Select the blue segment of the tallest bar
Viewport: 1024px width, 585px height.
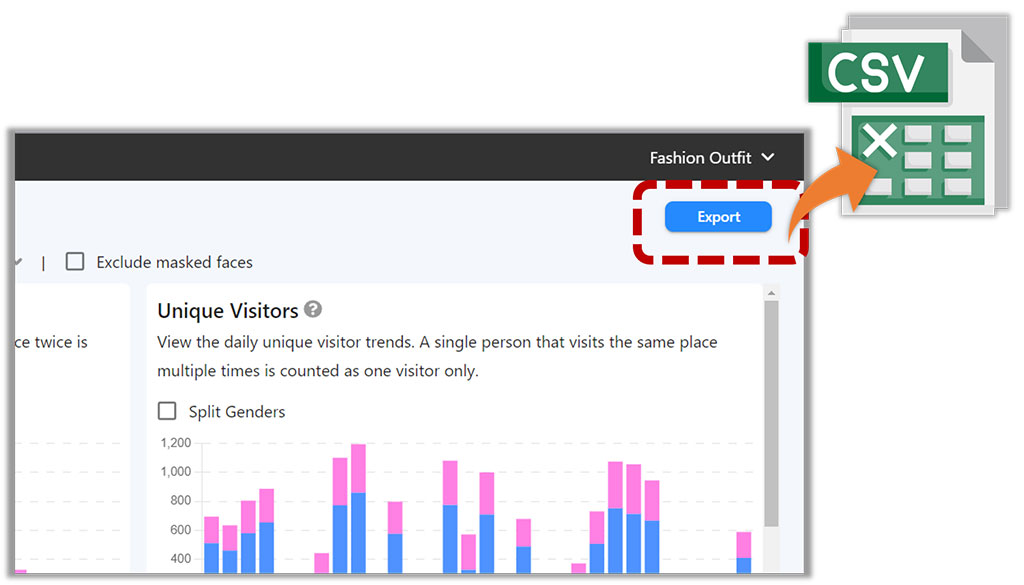point(358,532)
